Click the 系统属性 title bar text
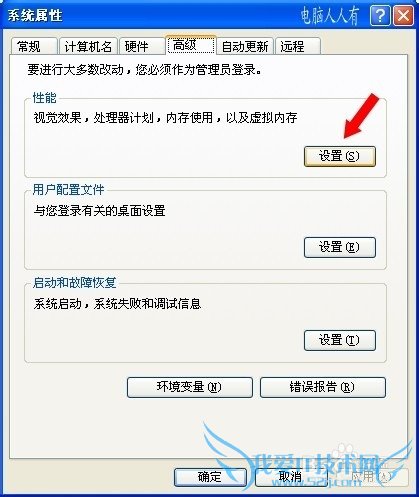419x497 pixels. [35, 16]
